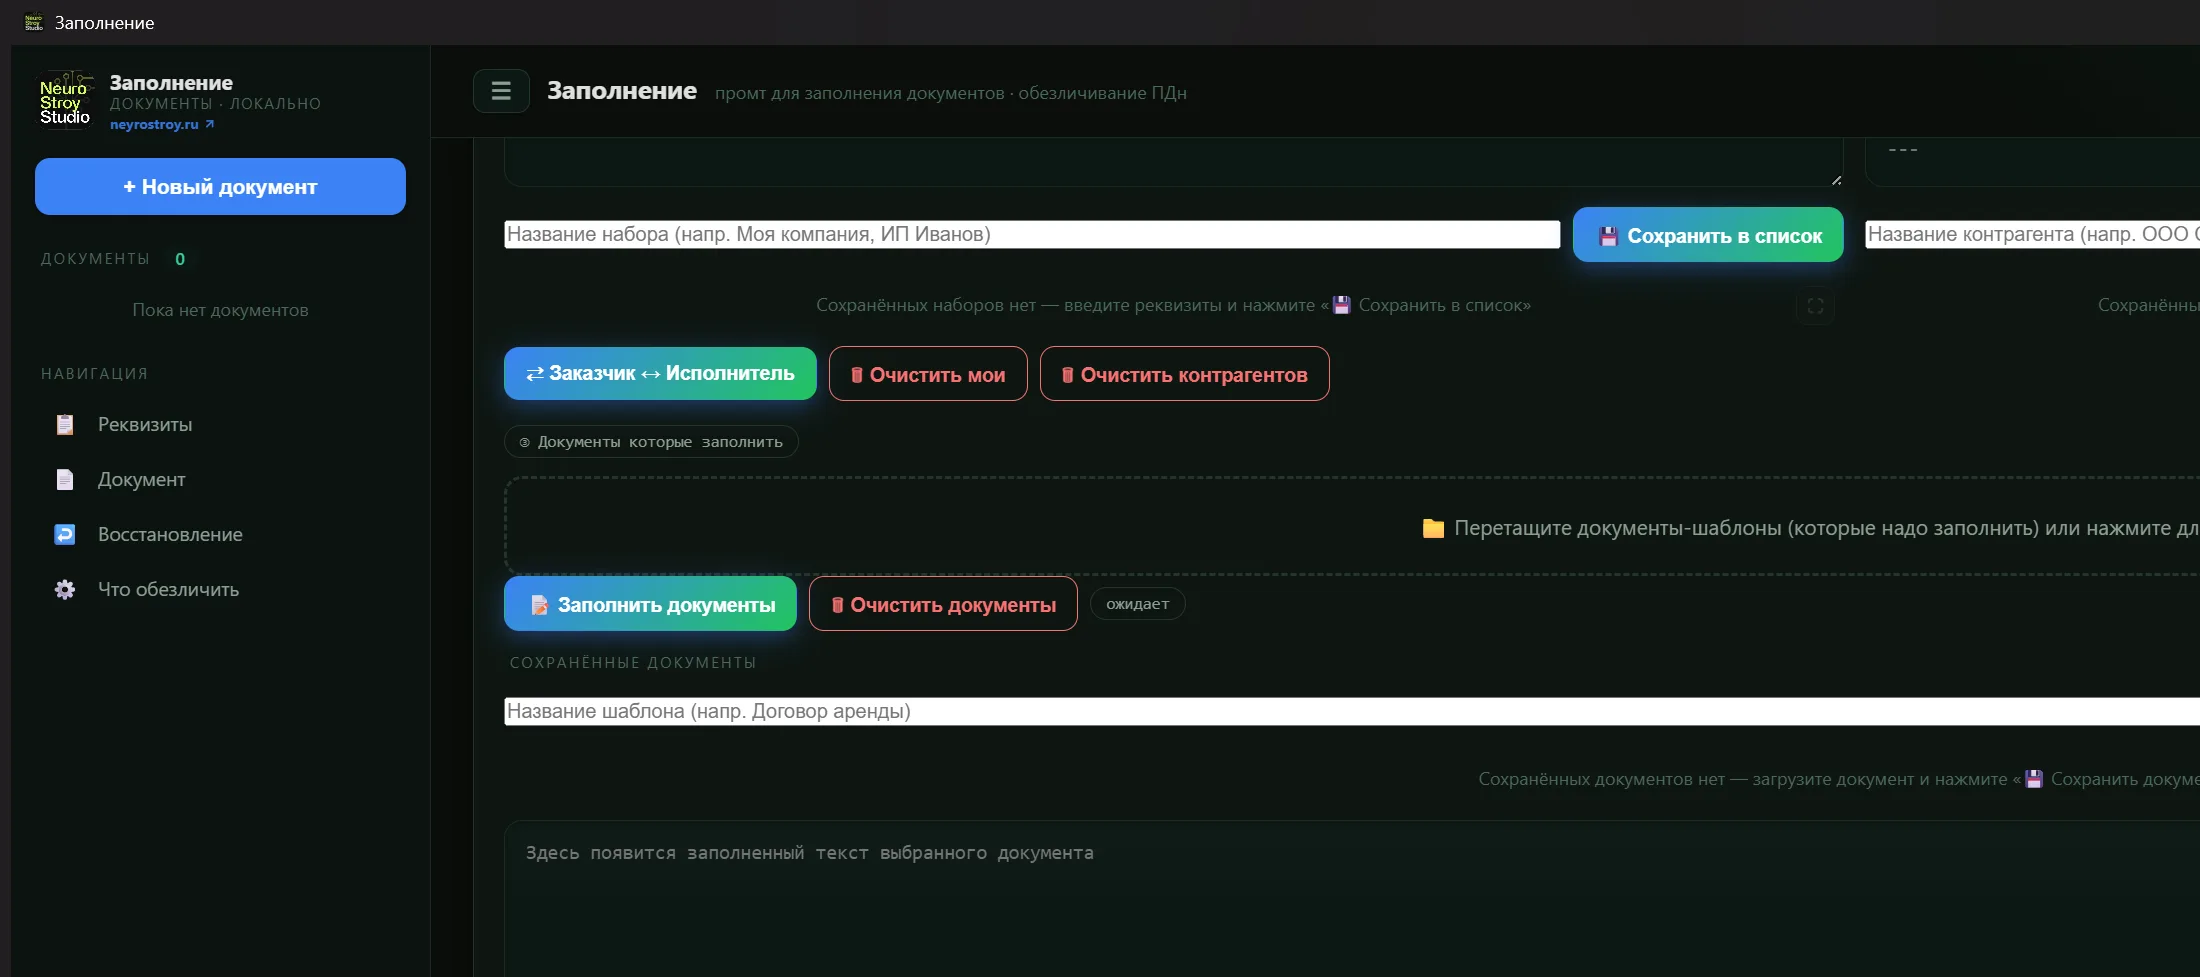2200x977 pixels.
Task: Select the Документ page icon
Action: [x=65, y=480]
